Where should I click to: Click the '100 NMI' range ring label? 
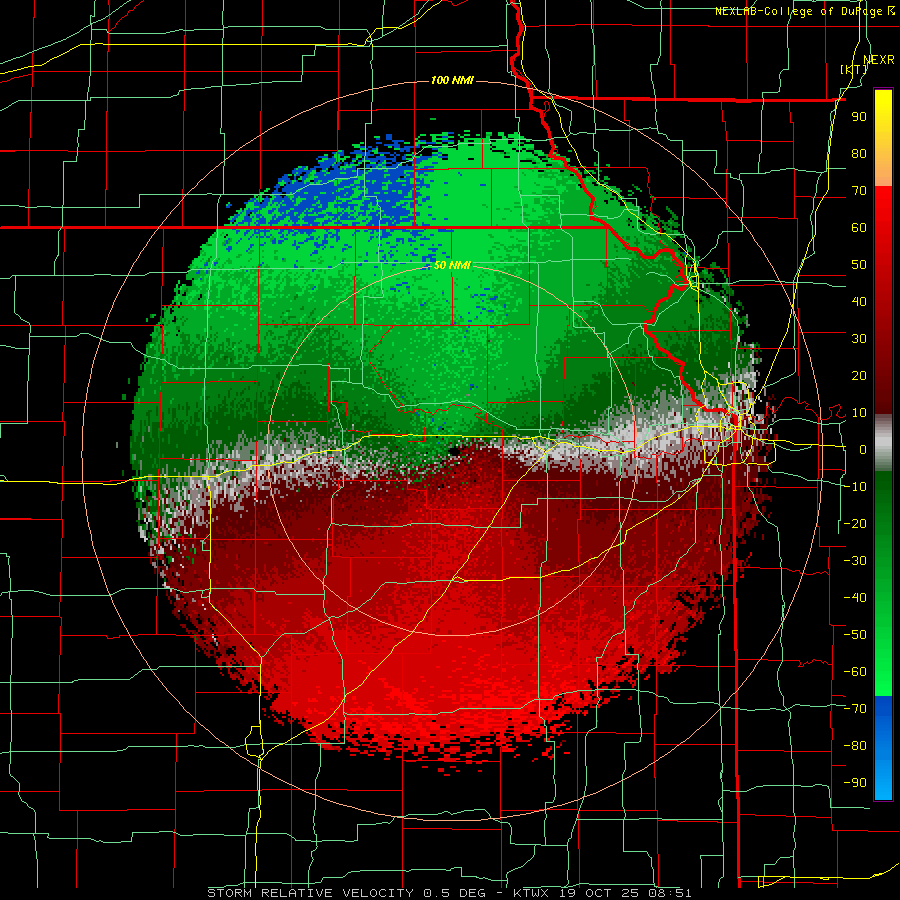tap(452, 80)
